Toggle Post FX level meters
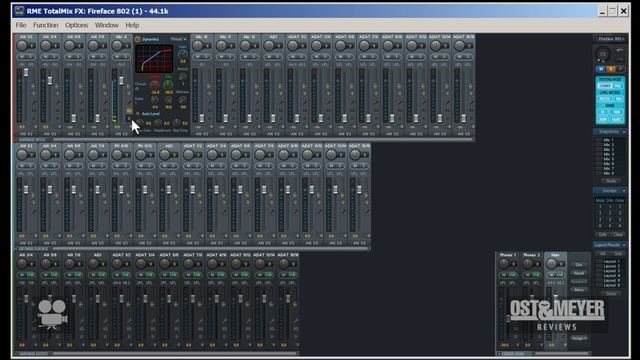This screenshot has height=360, width=640. pos(604,99)
